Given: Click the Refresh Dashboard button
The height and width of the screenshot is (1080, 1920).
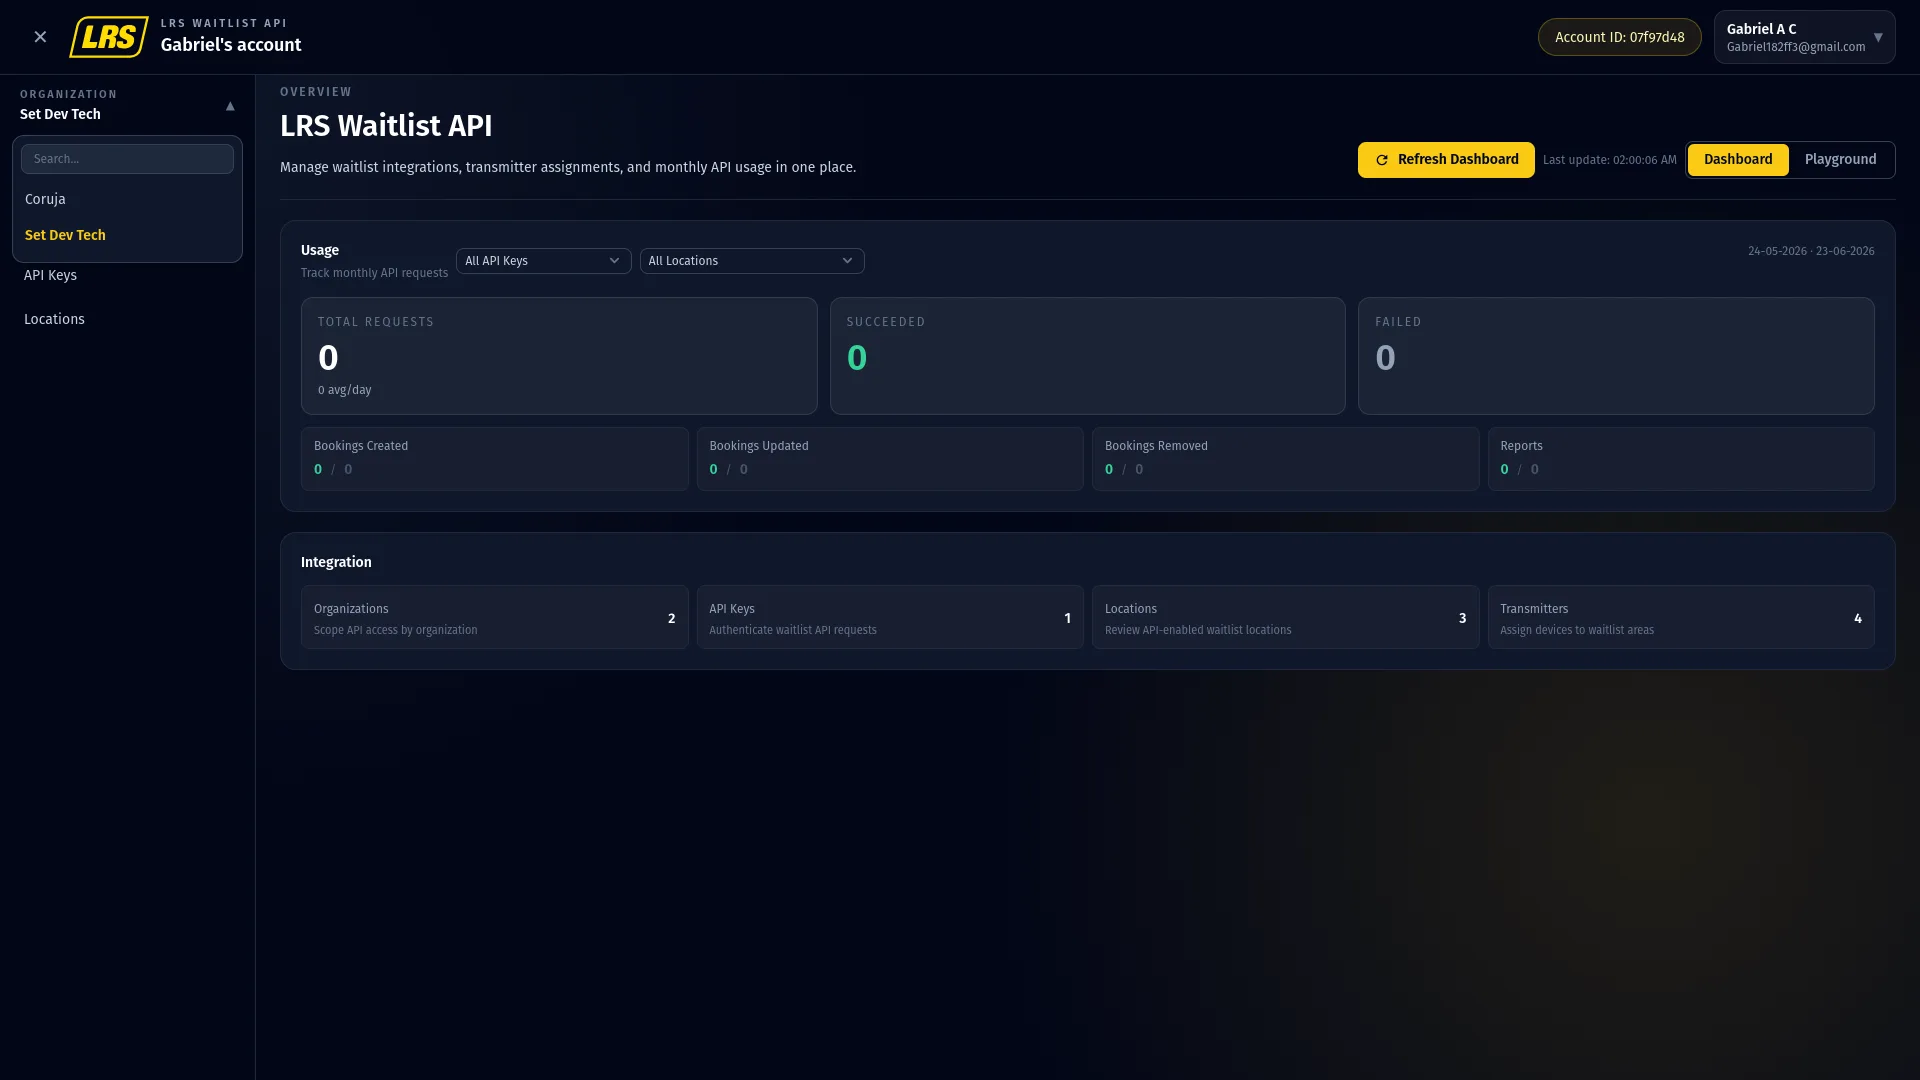Looking at the screenshot, I should pos(1446,160).
